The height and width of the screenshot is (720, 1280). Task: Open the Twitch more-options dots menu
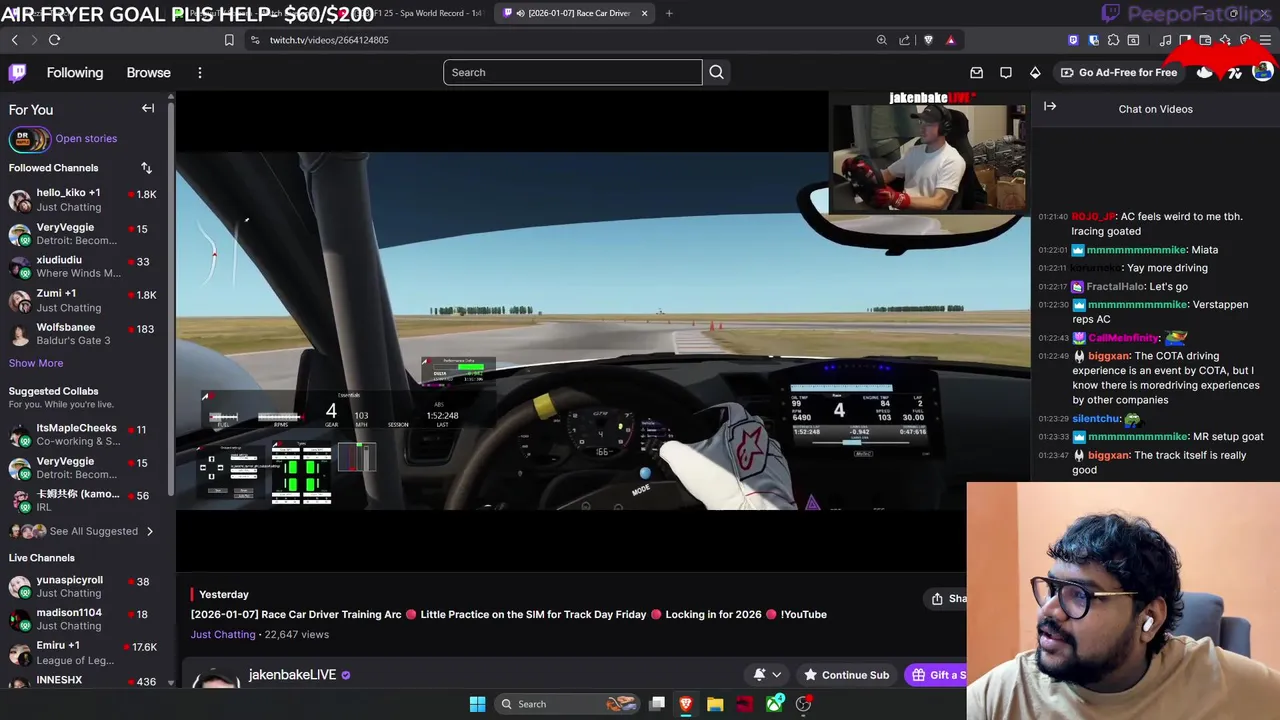200,73
